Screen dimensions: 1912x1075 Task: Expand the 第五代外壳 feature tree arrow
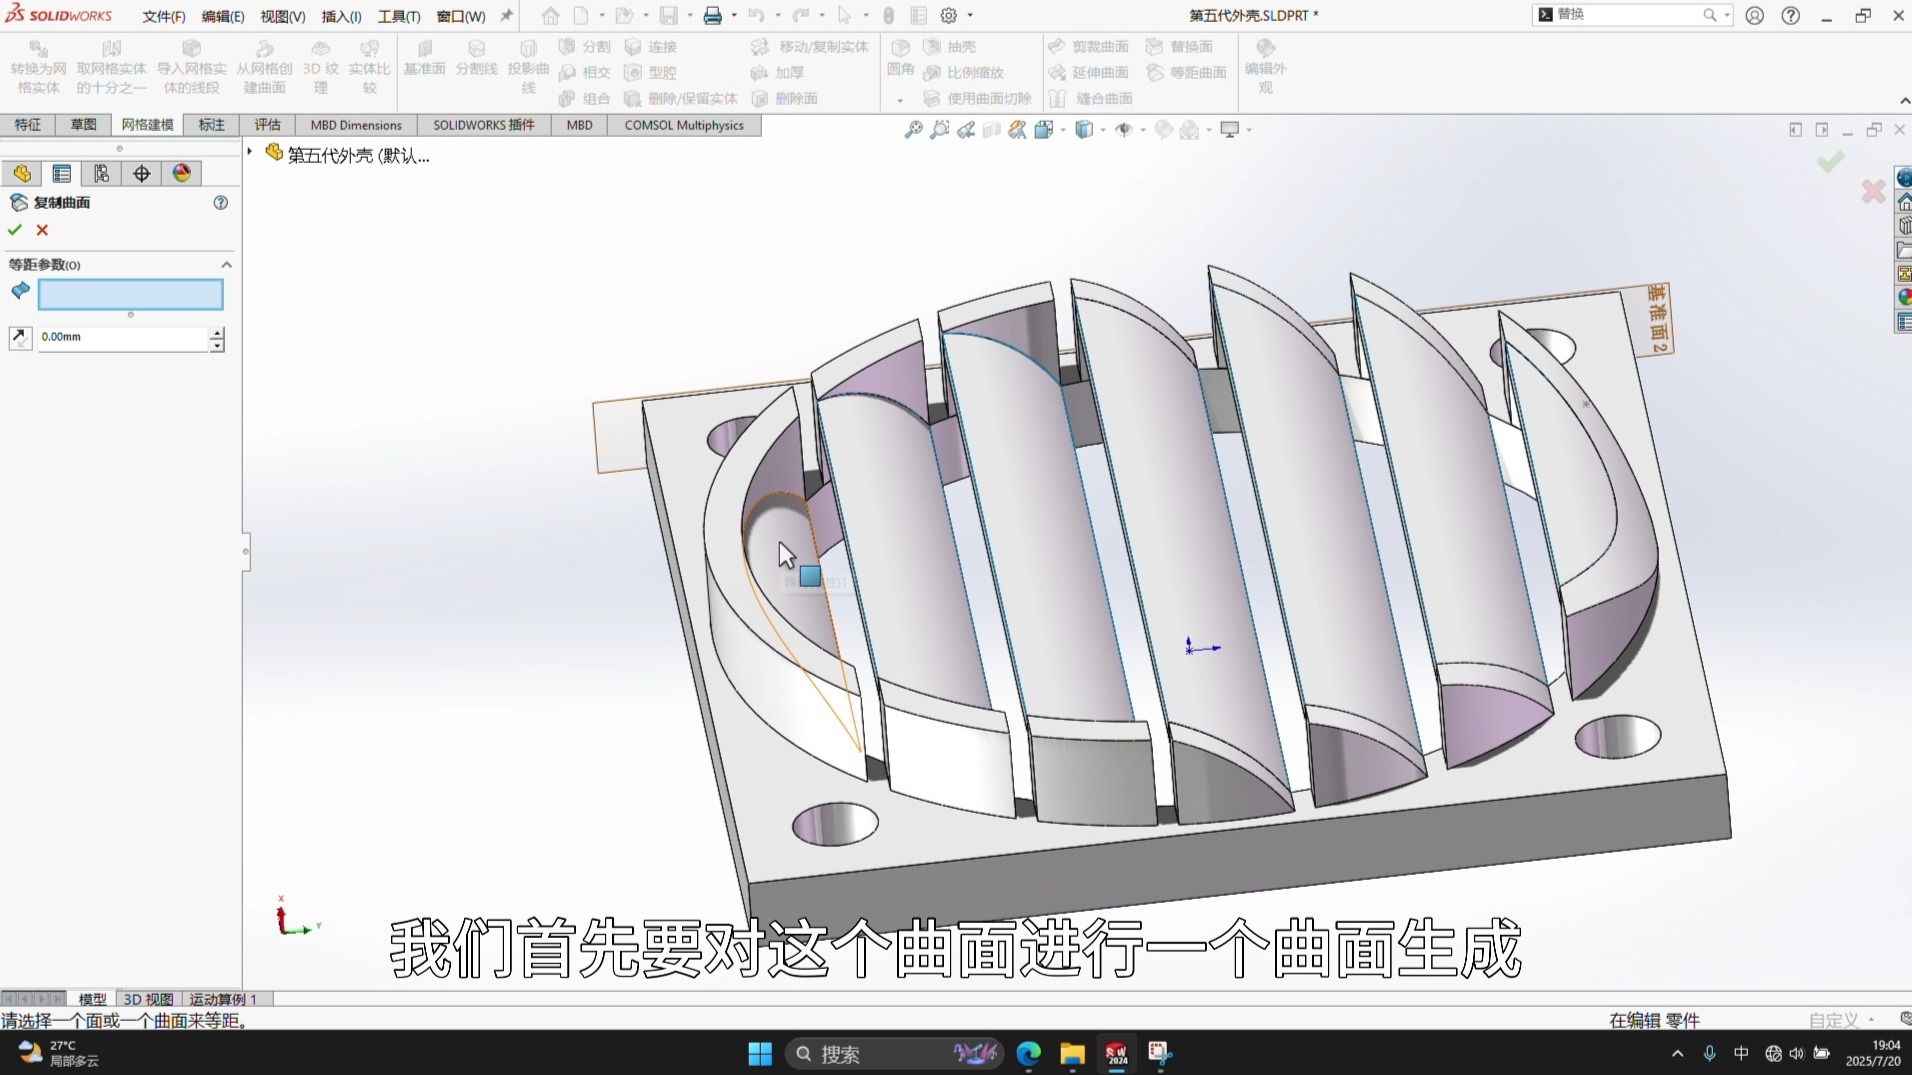click(x=248, y=151)
